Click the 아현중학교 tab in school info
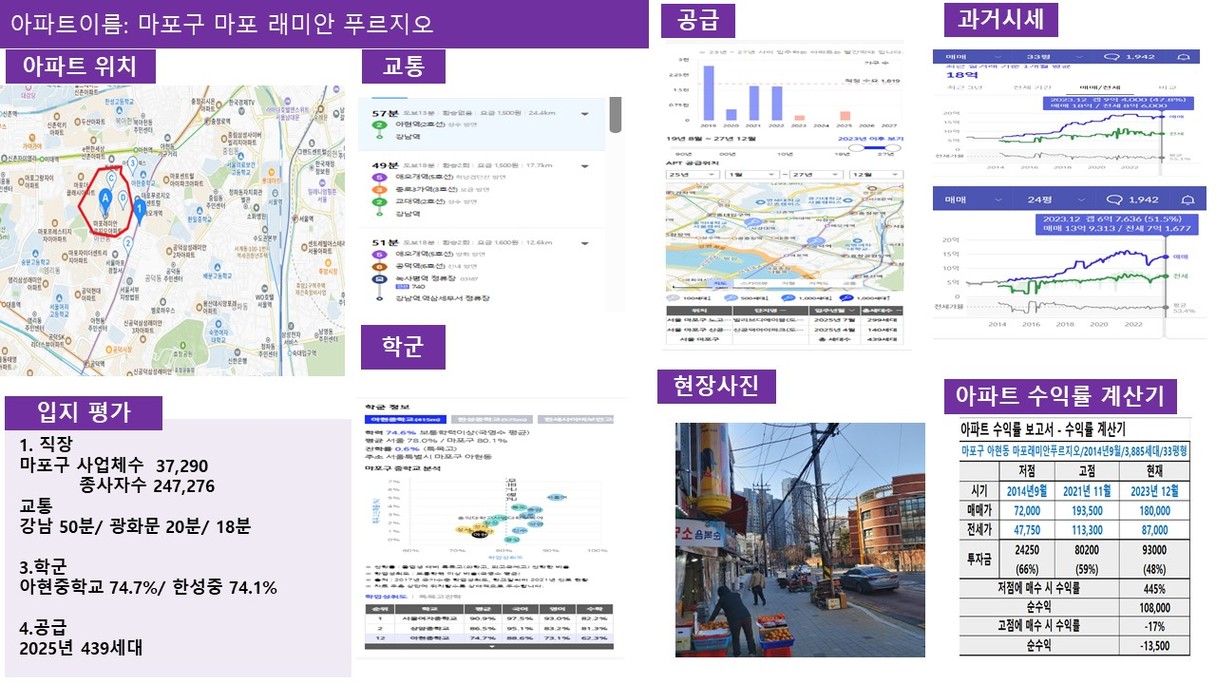This screenshot has width=1216, height=684. (x=408, y=420)
